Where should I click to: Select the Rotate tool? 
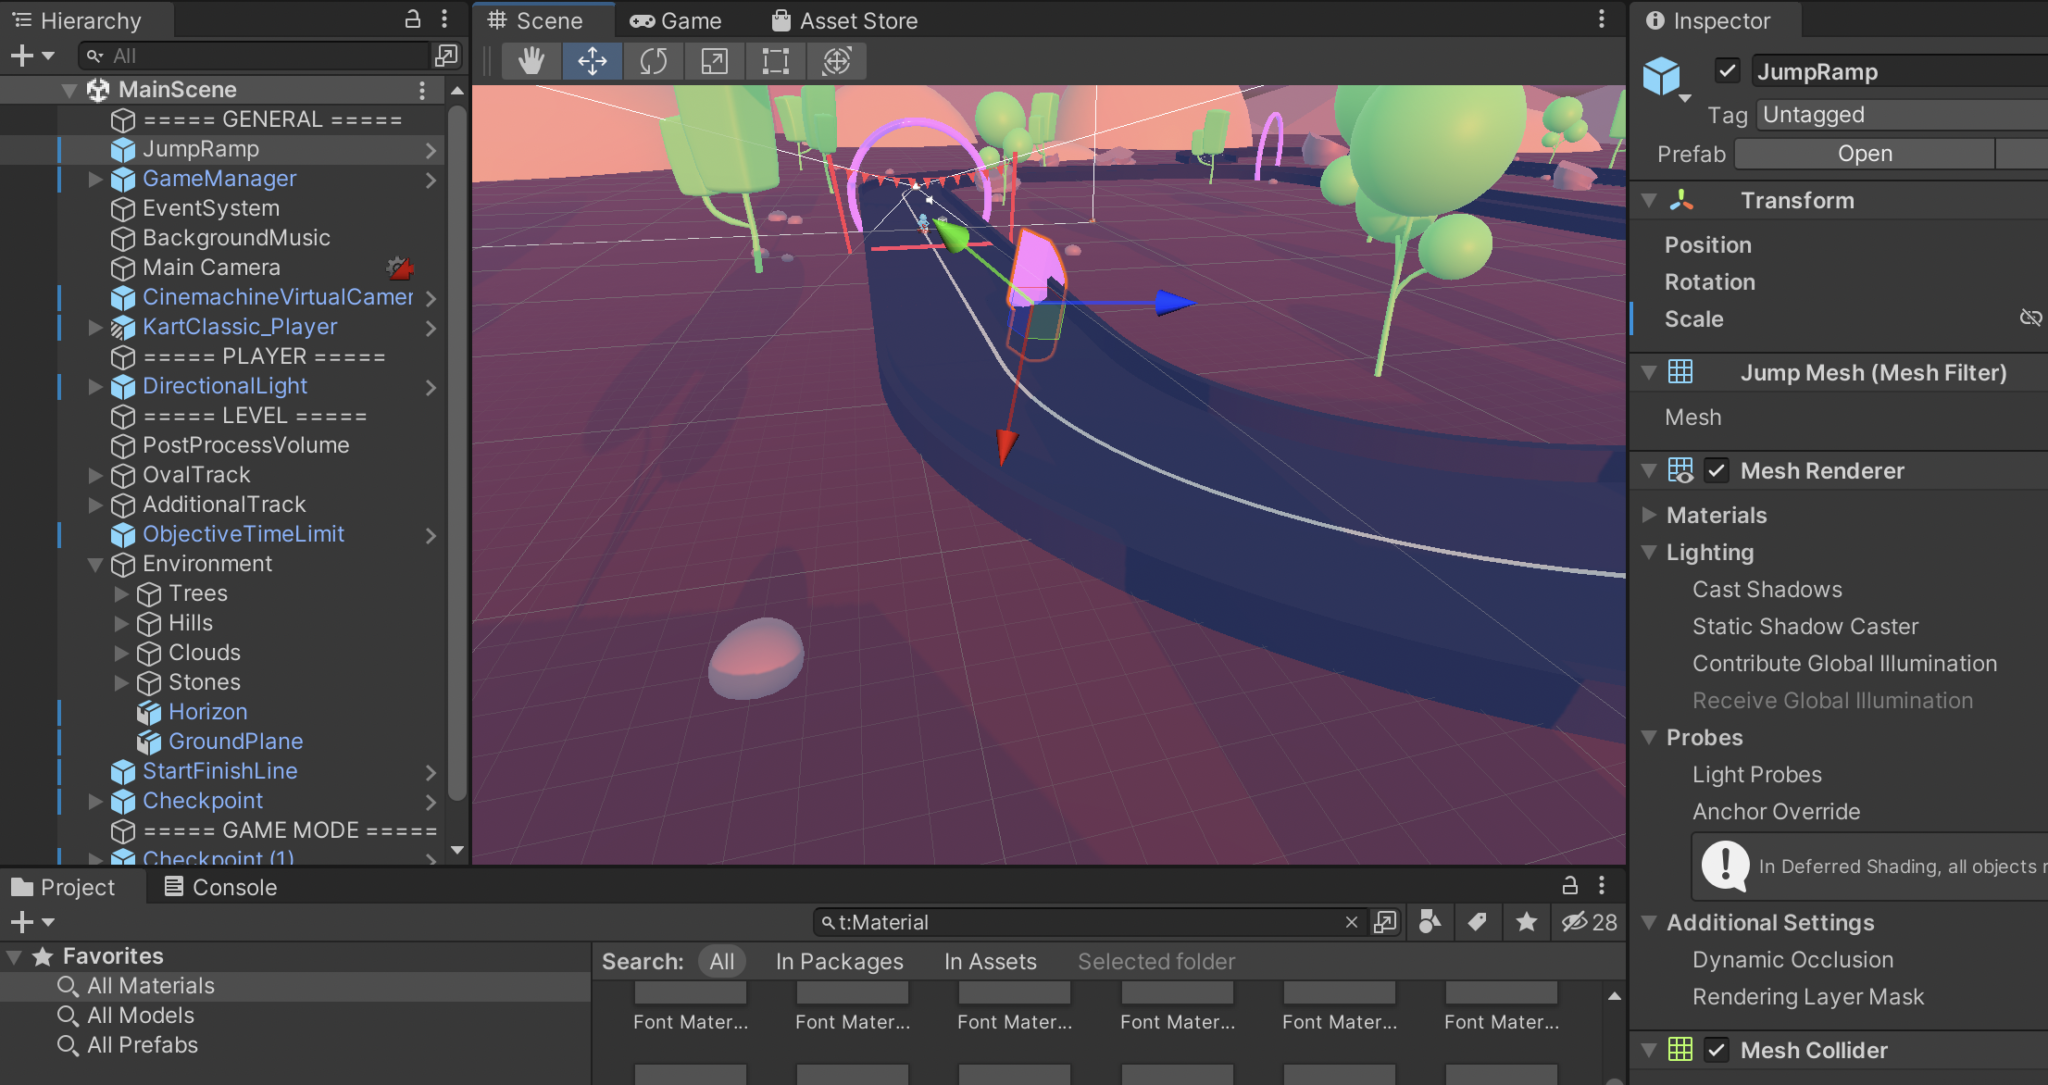653,61
